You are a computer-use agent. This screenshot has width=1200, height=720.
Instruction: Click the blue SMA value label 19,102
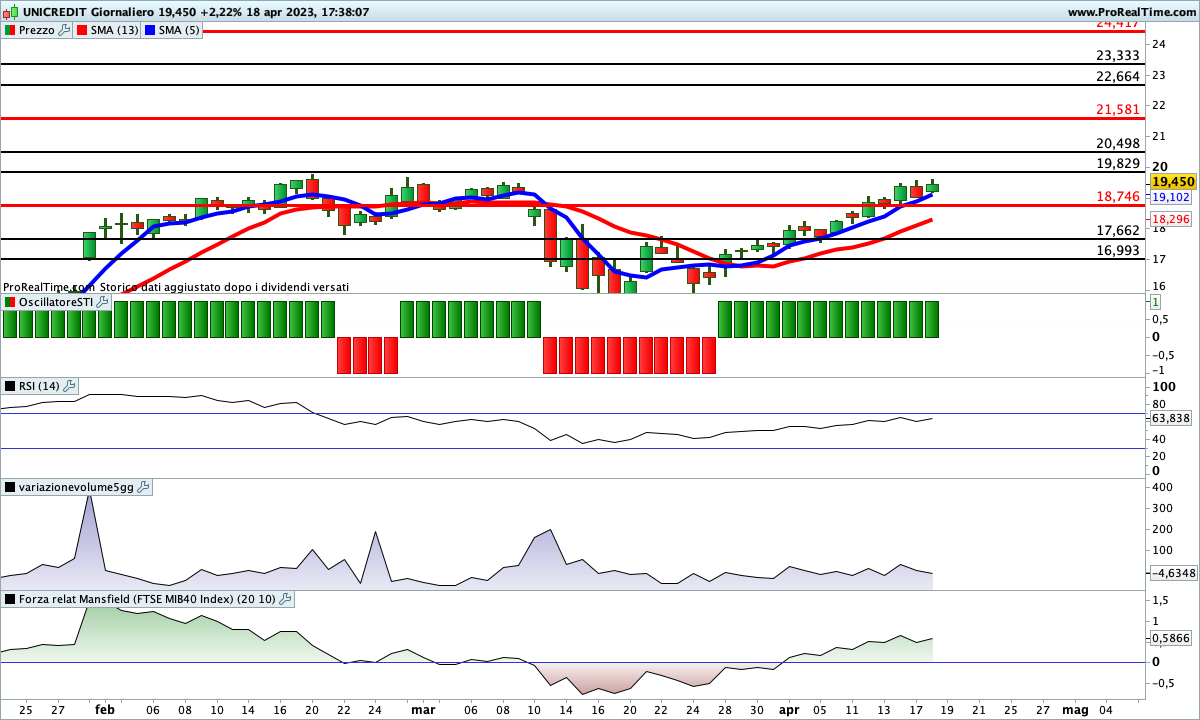point(1171,198)
